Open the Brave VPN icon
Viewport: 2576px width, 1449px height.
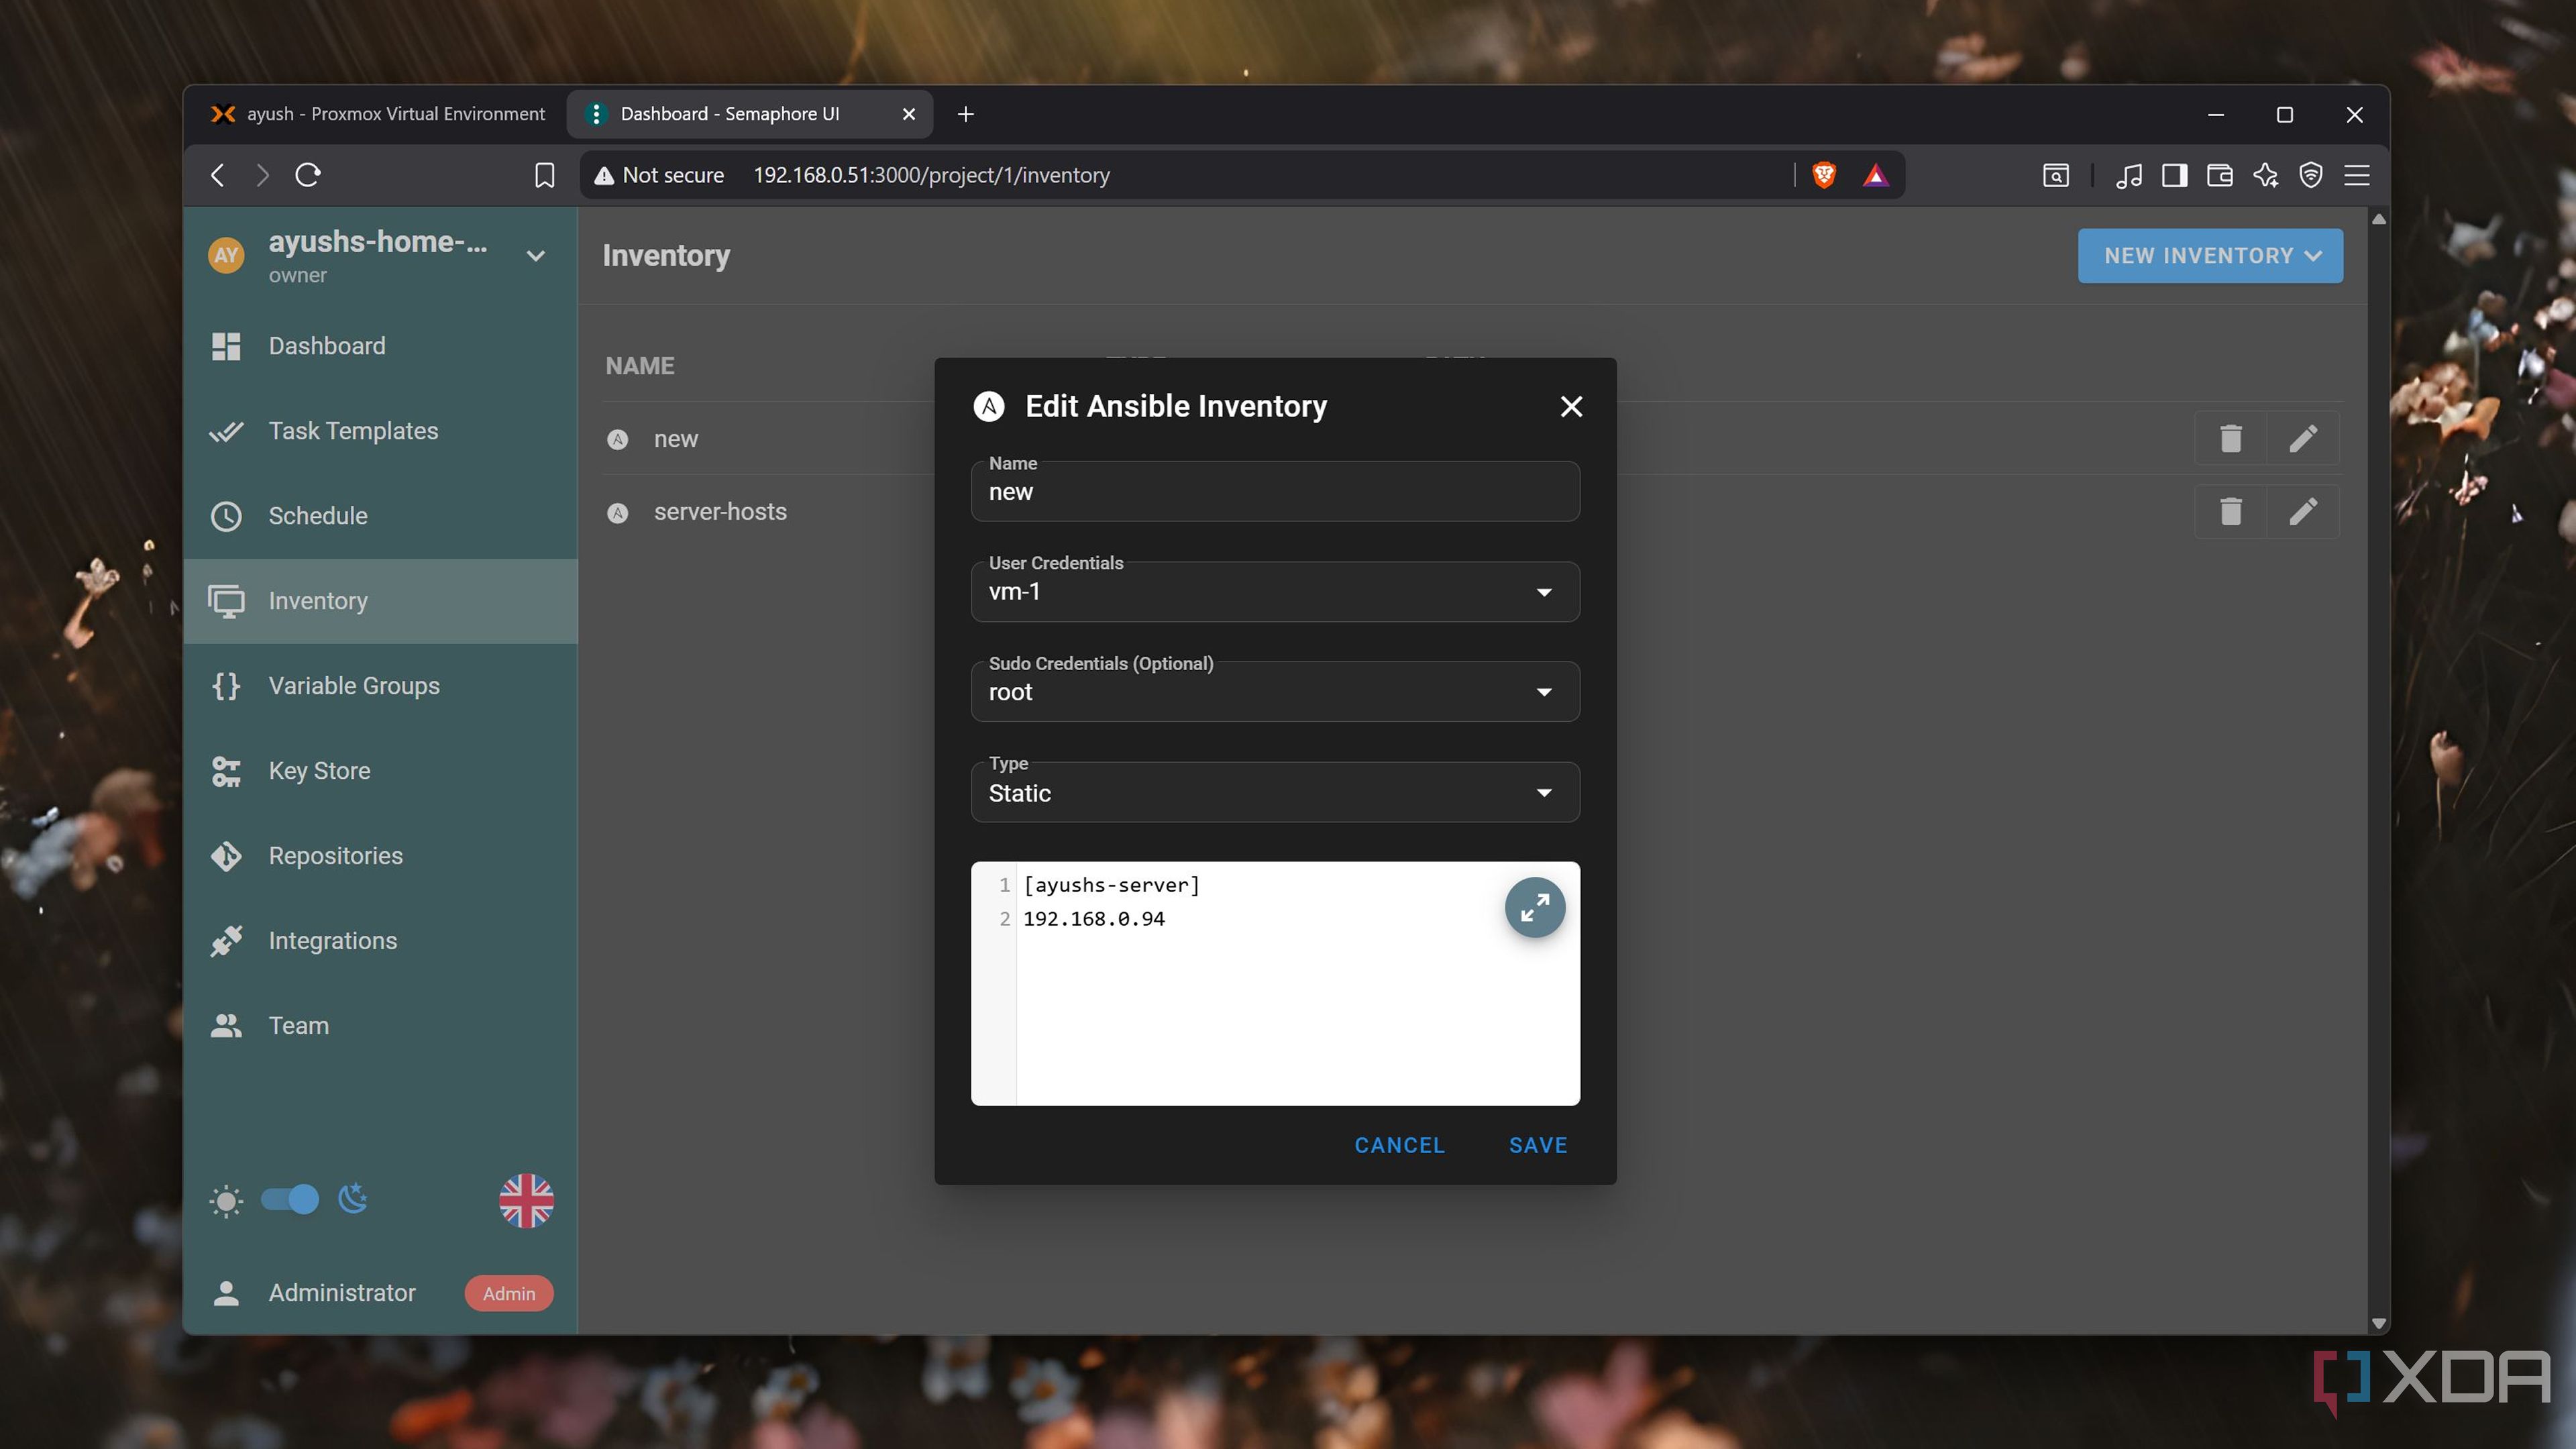tap(2311, 175)
